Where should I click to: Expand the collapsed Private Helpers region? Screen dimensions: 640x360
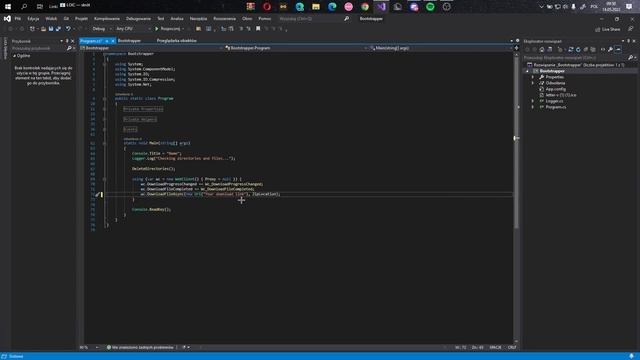pos(140,120)
